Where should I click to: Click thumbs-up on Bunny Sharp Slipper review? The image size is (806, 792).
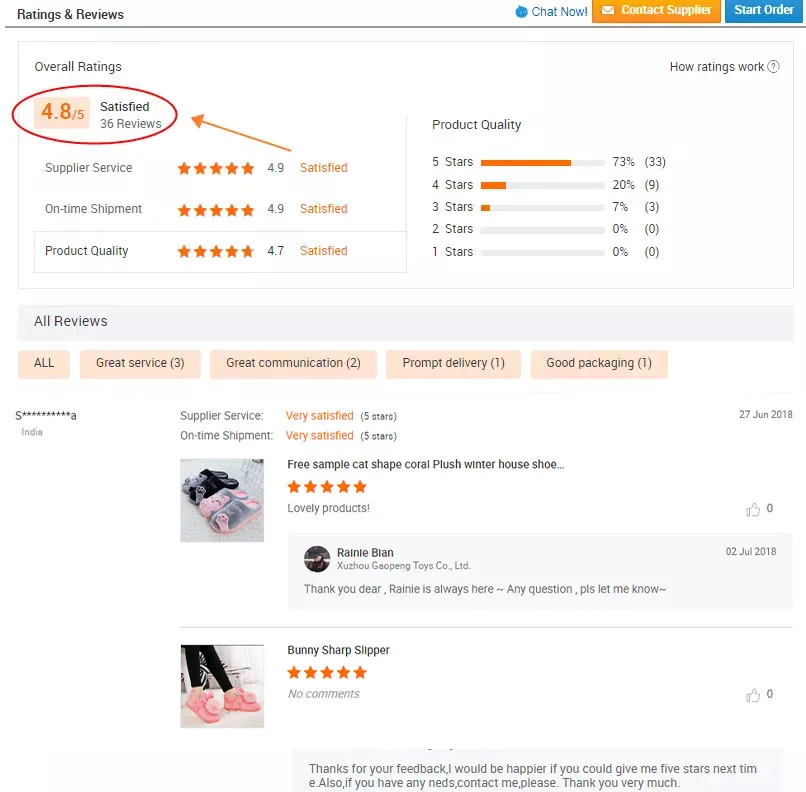click(753, 695)
